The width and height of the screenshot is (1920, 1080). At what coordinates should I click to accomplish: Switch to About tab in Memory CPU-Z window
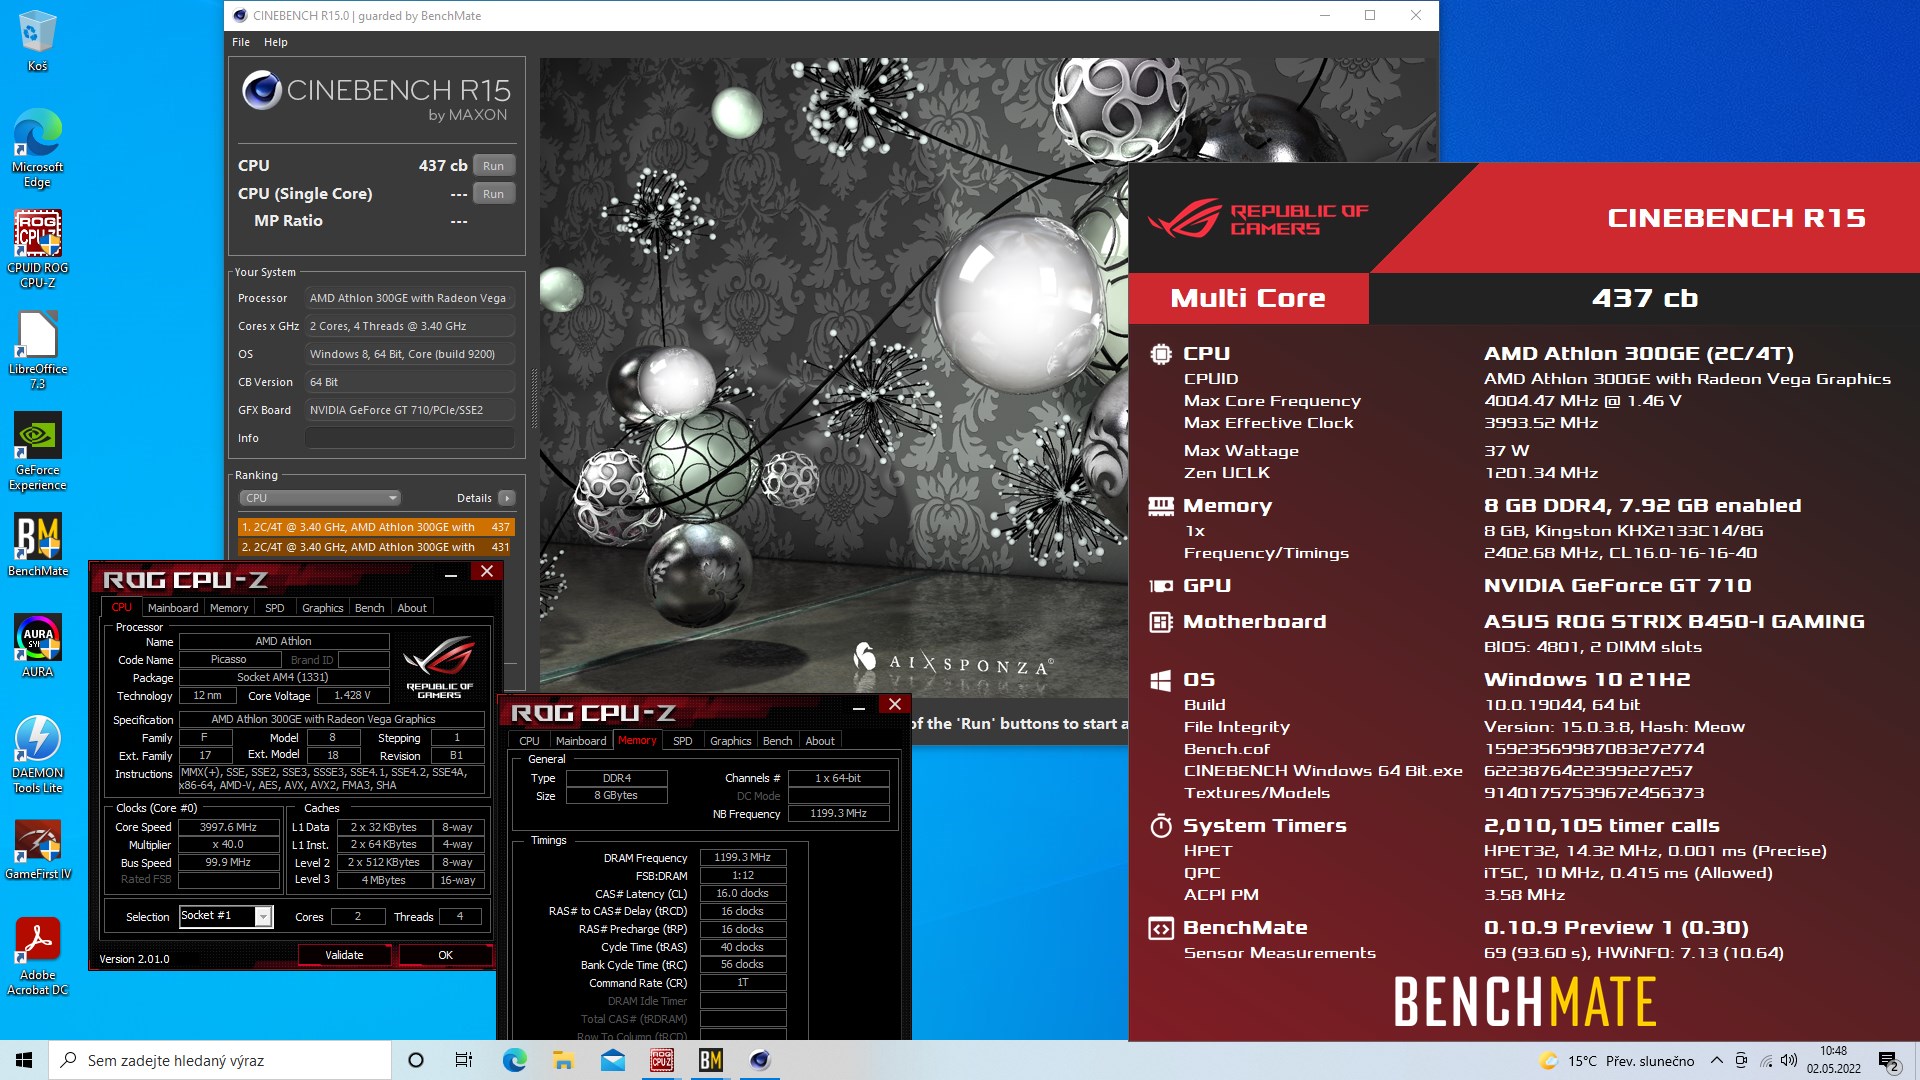pos(820,741)
